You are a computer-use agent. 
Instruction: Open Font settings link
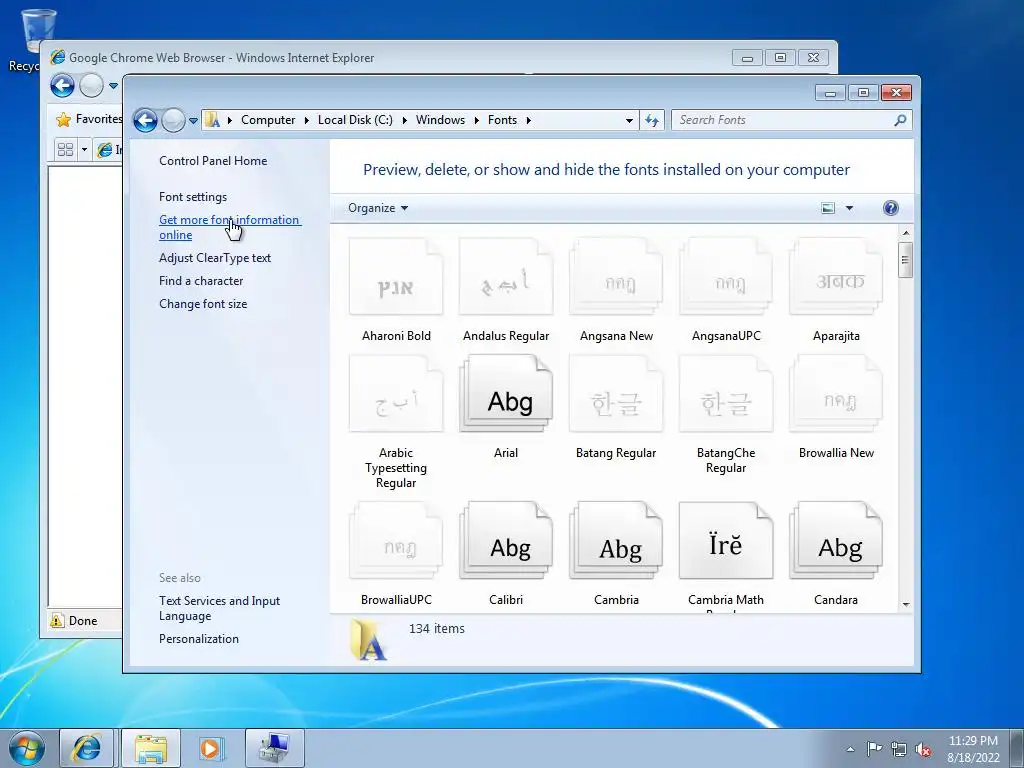(193, 197)
